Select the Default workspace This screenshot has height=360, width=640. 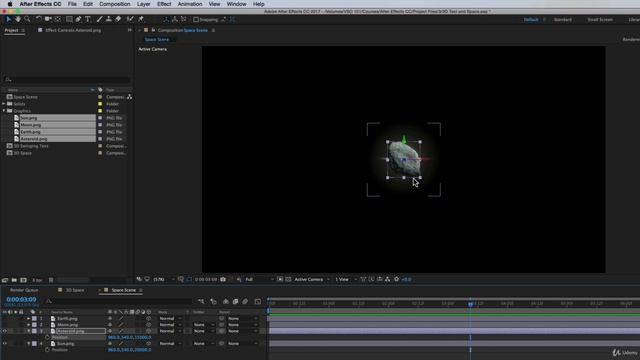531,20
